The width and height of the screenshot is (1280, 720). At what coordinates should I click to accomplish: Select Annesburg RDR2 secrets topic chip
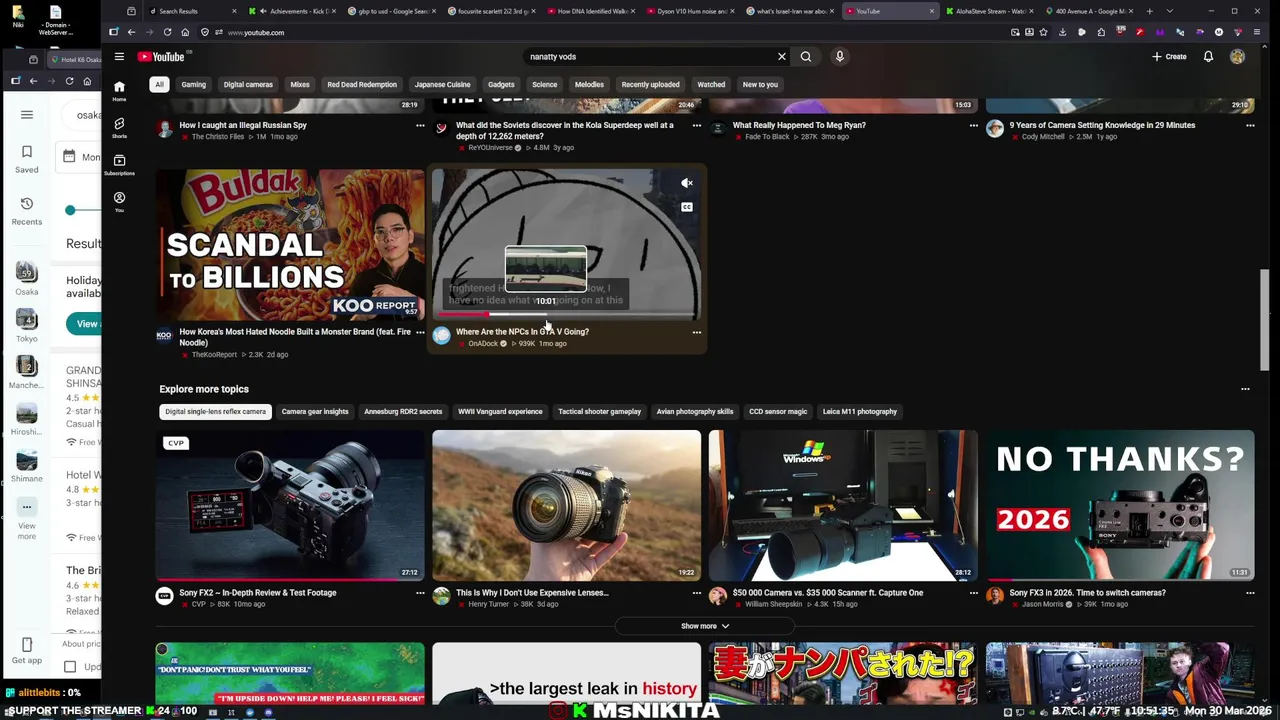pos(403,412)
